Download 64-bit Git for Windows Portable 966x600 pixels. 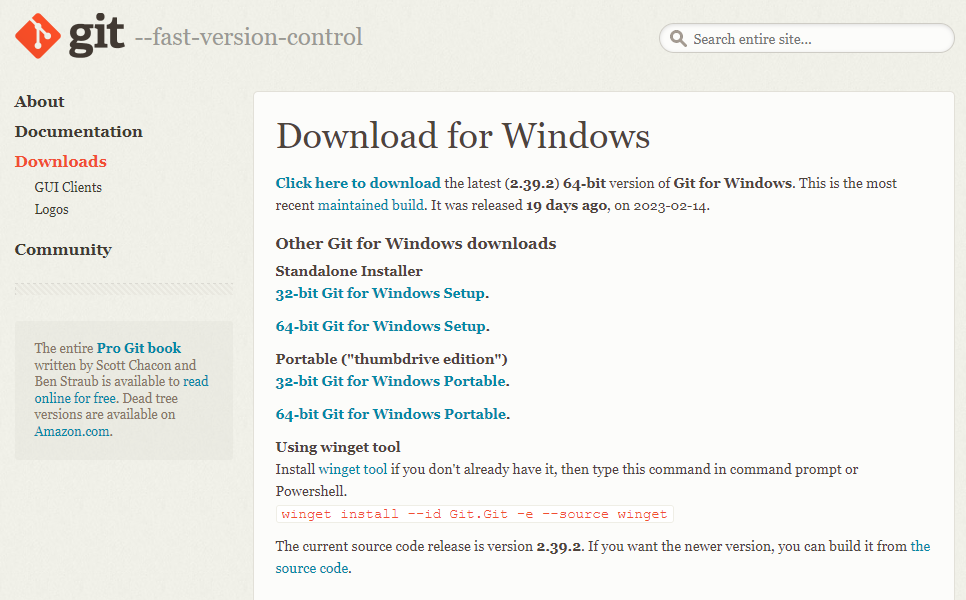tap(391, 414)
